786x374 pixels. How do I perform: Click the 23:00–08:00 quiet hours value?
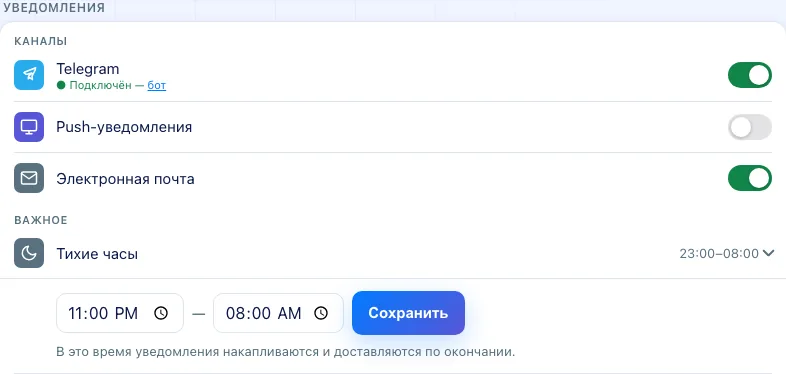[719, 254]
